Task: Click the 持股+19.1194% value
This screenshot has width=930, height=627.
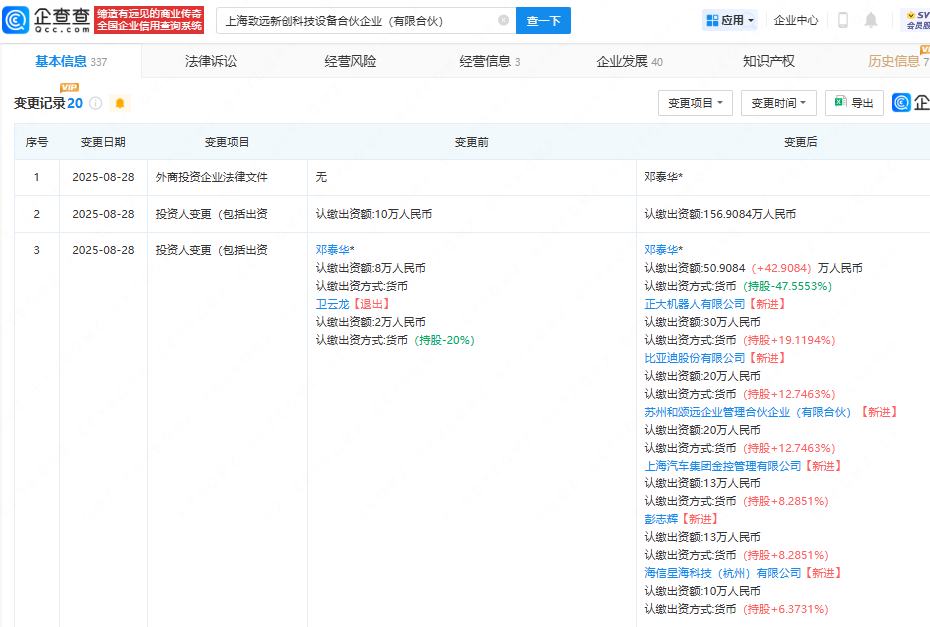Action: pos(789,340)
